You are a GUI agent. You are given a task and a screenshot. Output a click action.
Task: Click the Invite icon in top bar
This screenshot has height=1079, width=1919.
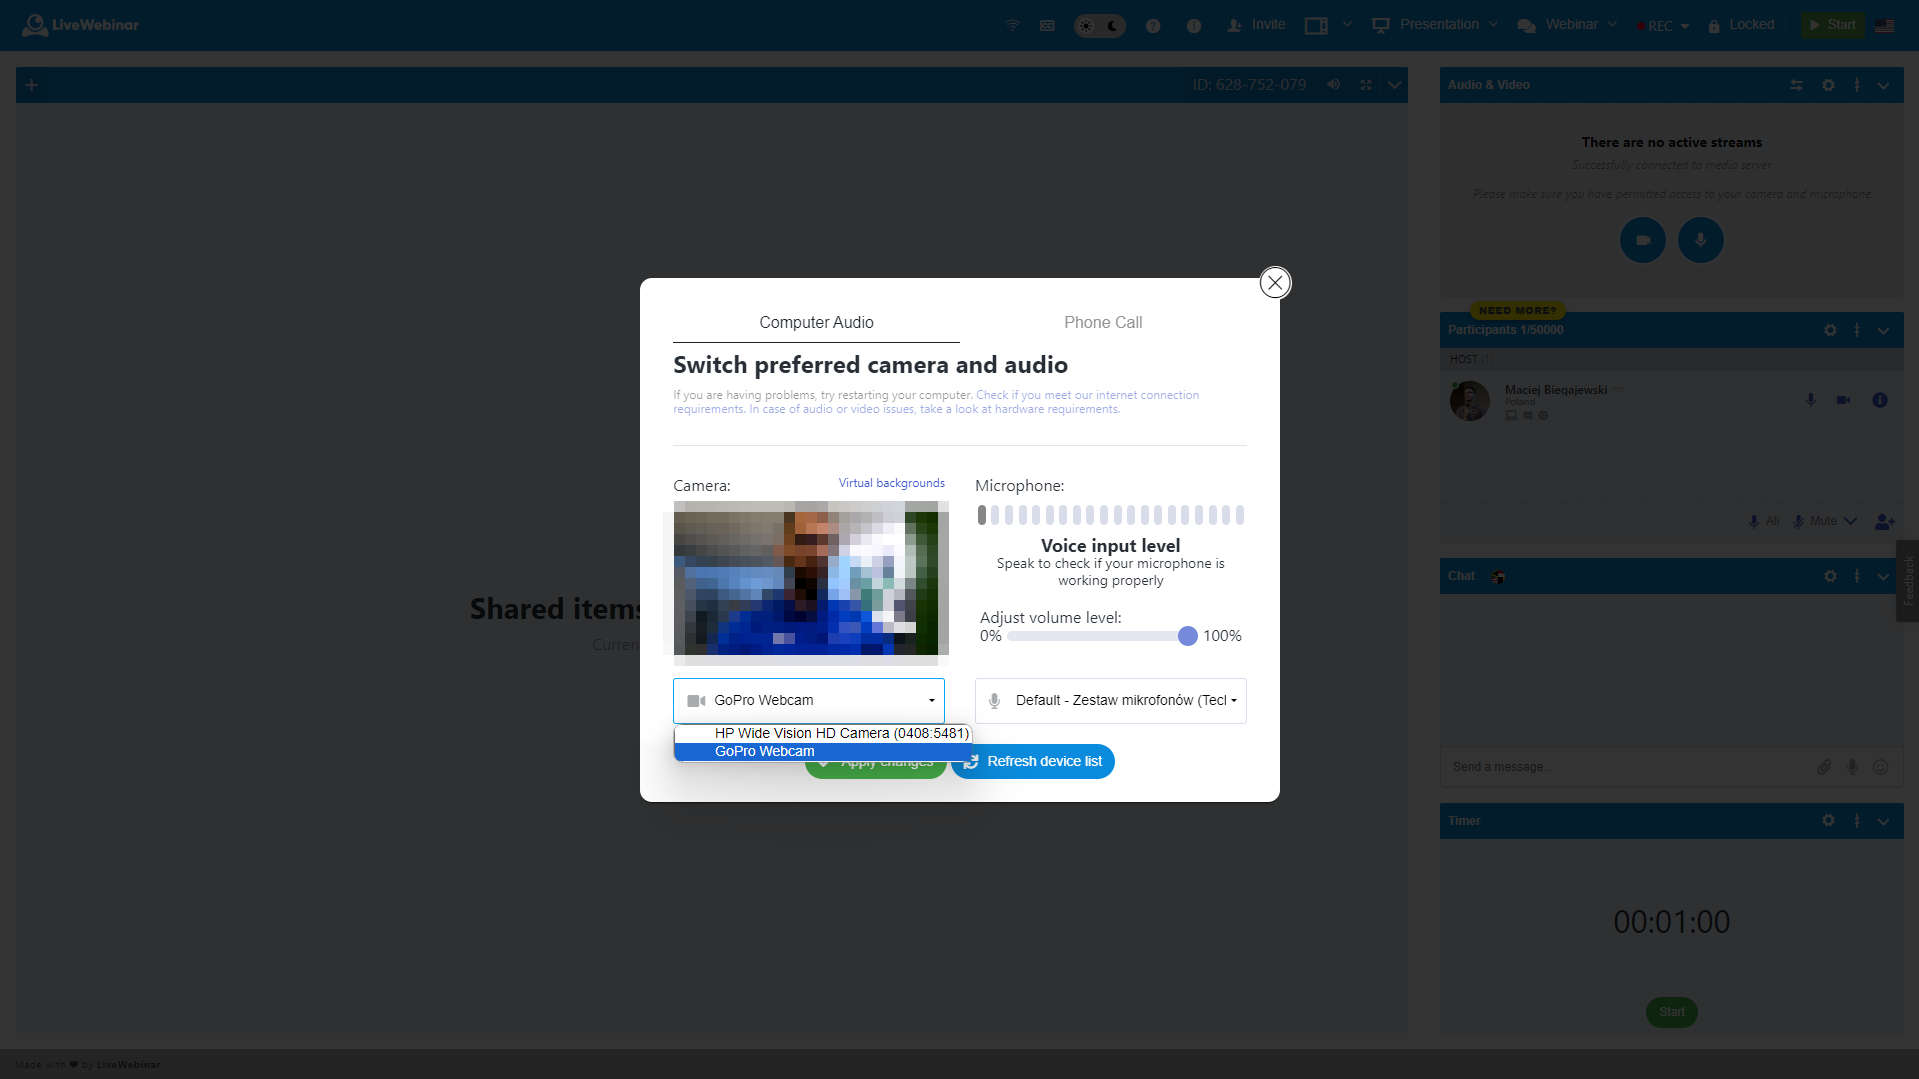(x=1234, y=25)
